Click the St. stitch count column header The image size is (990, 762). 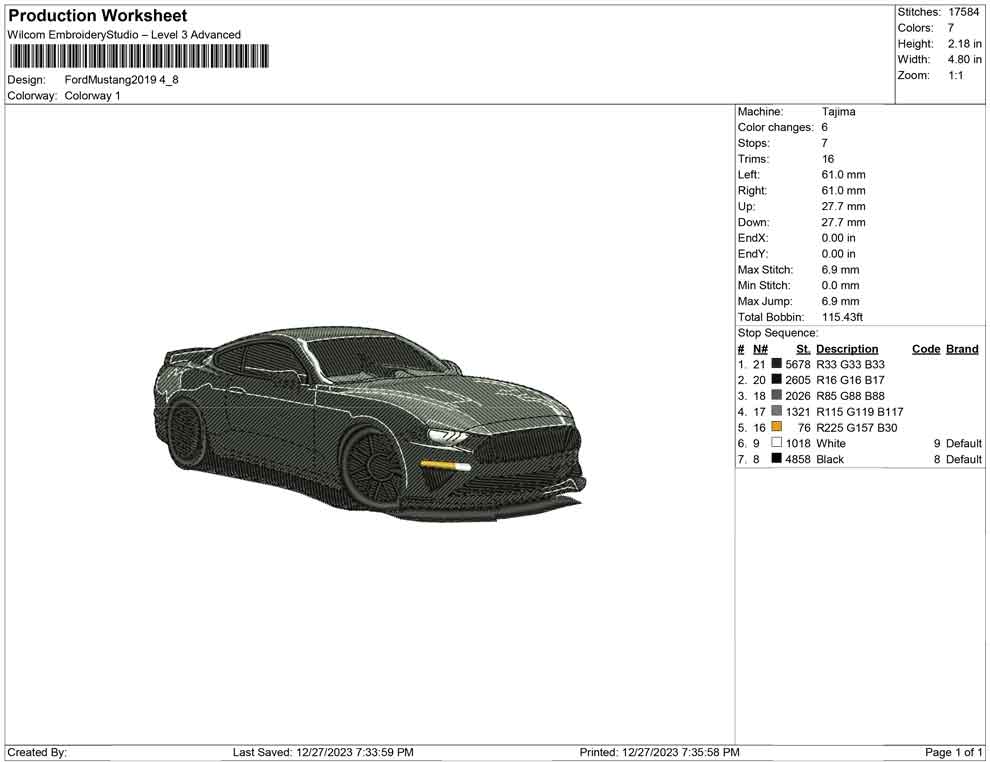[x=803, y=349]
